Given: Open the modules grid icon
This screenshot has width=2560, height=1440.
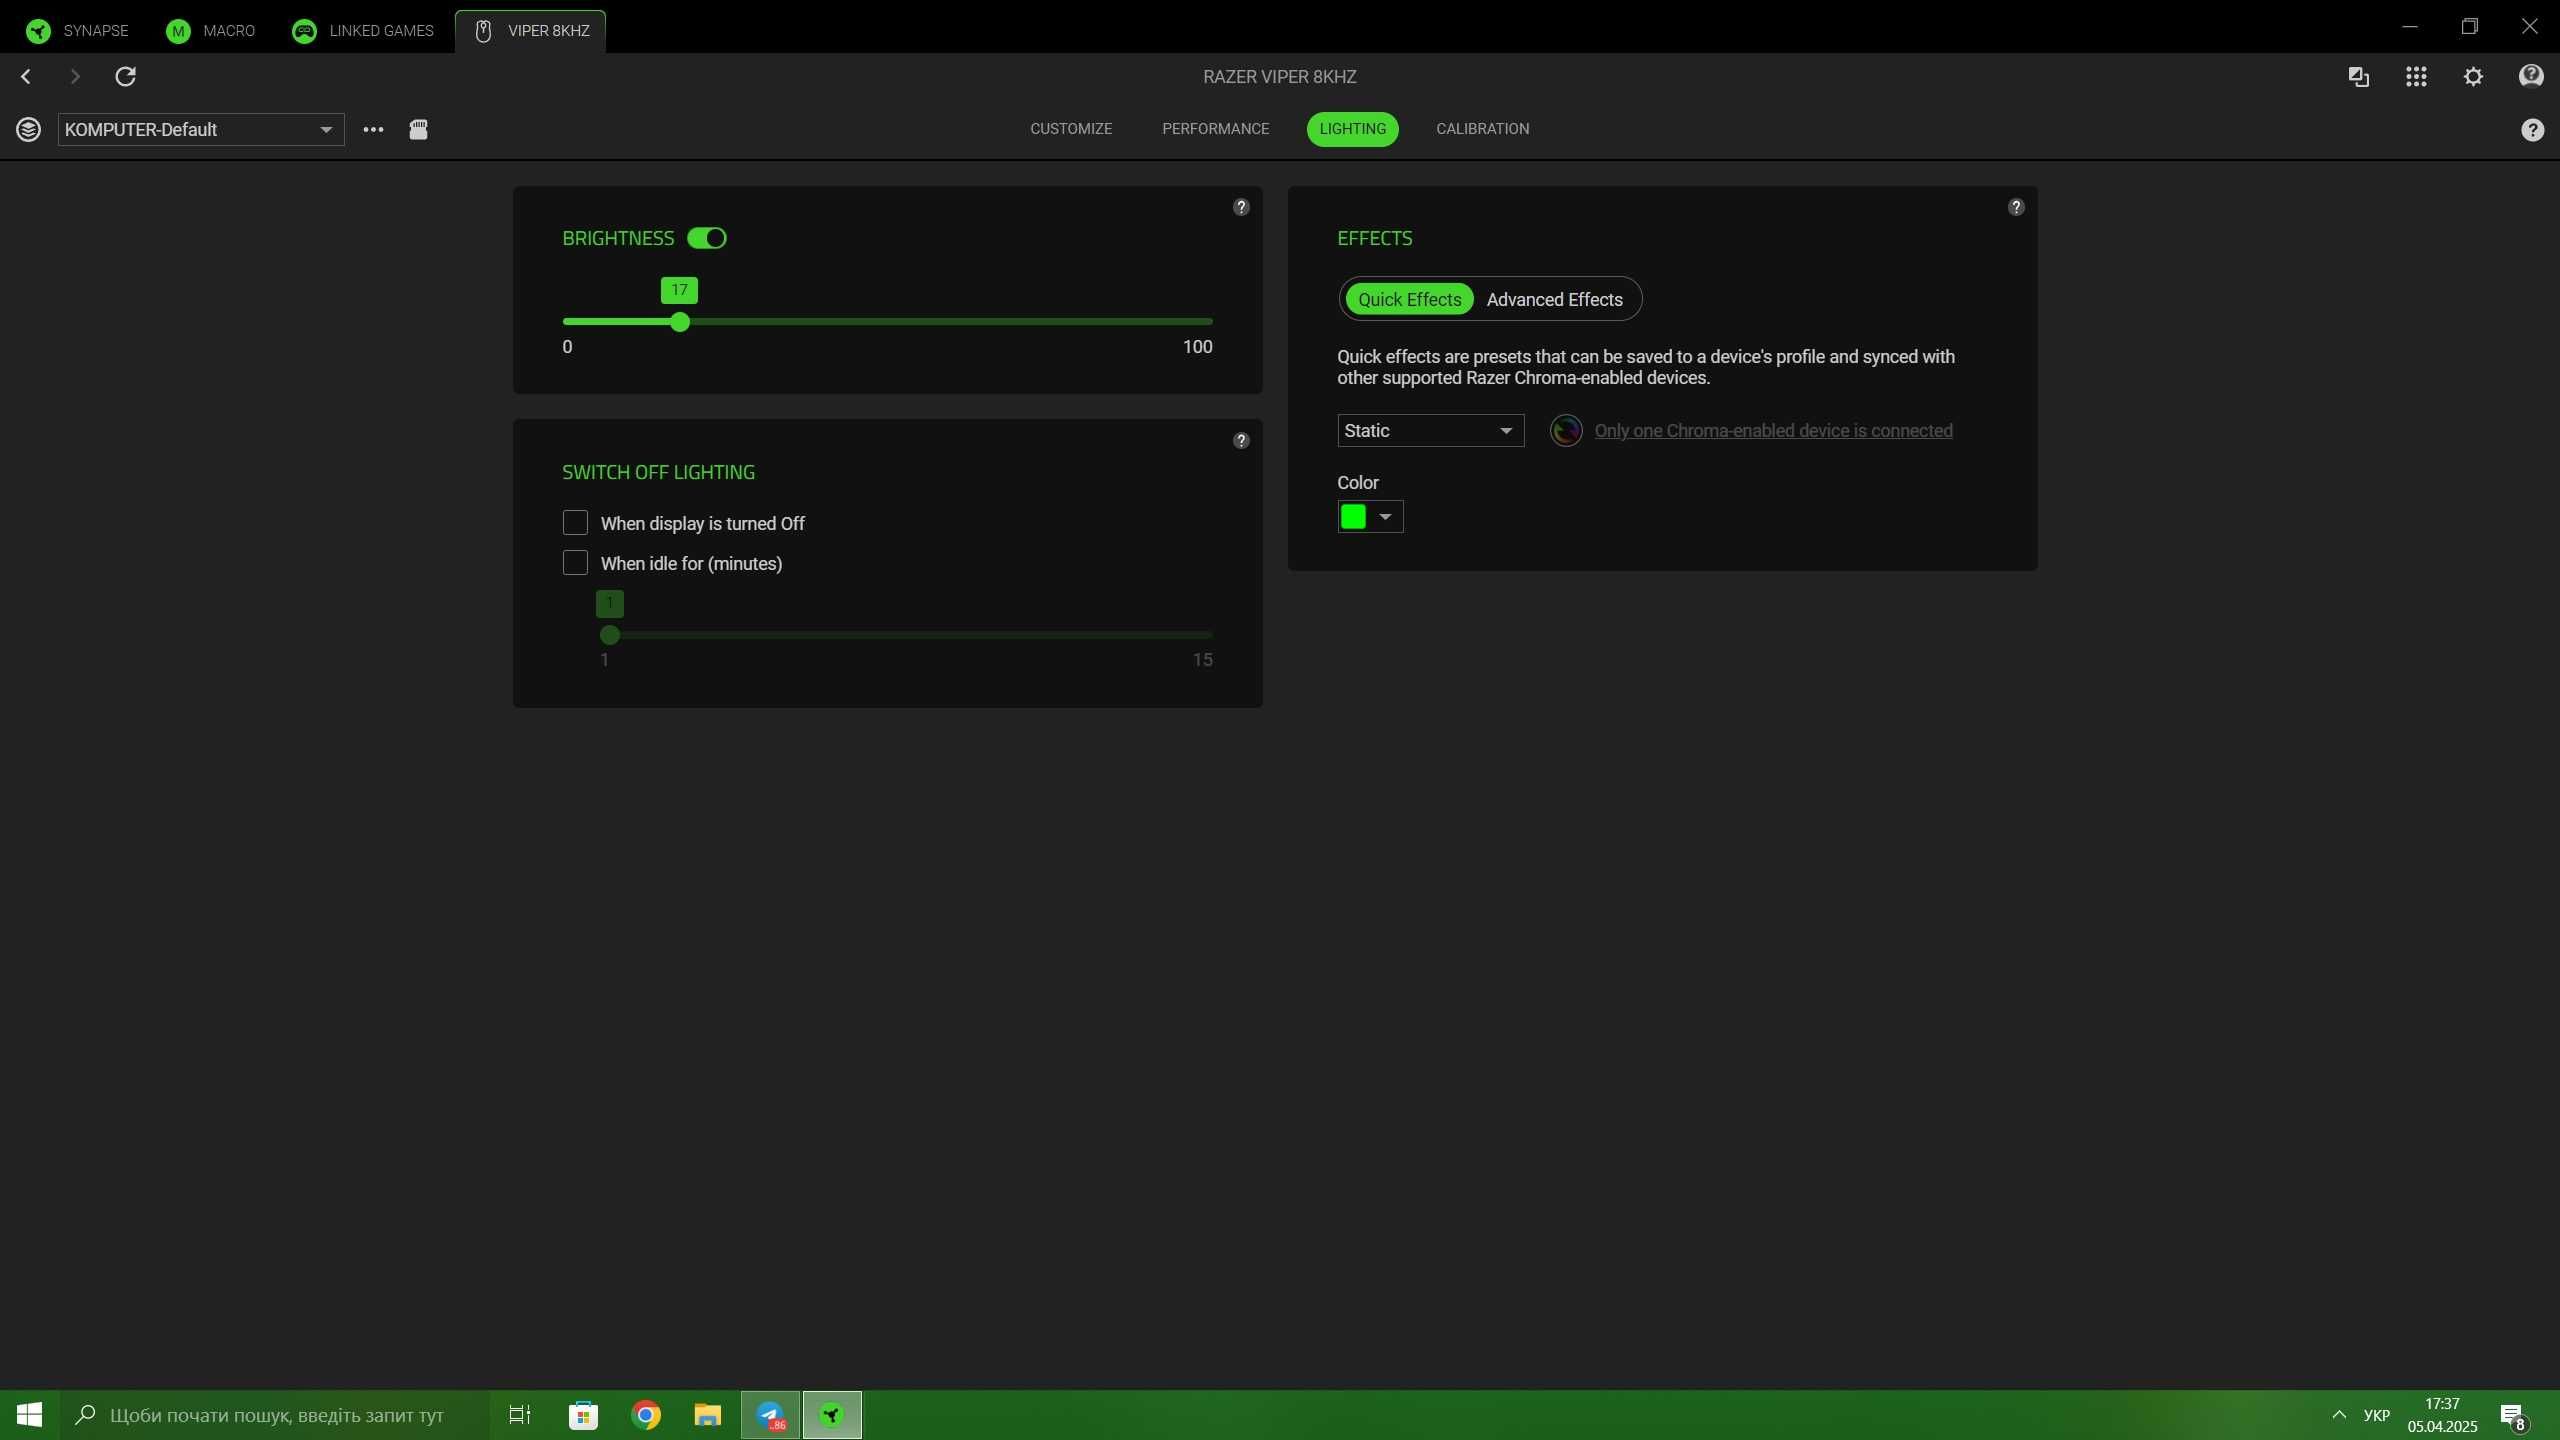Looking at the screenshot, I should 2416,76.
